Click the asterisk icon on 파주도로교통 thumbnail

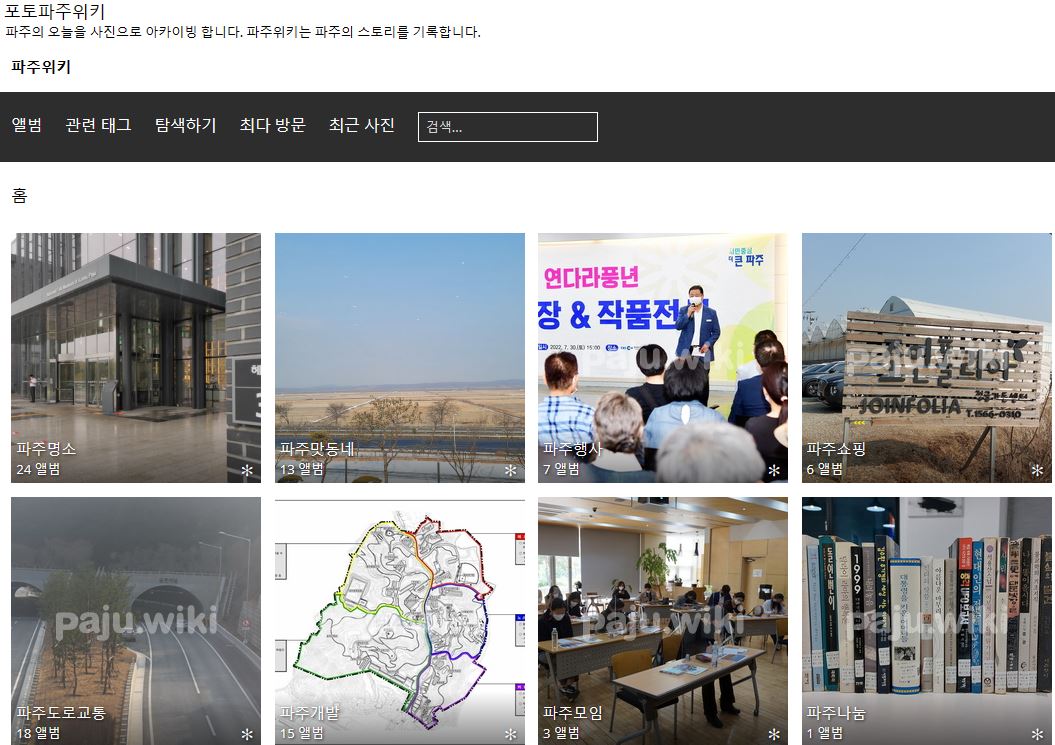pyautogui.click(x=247, y=734)
